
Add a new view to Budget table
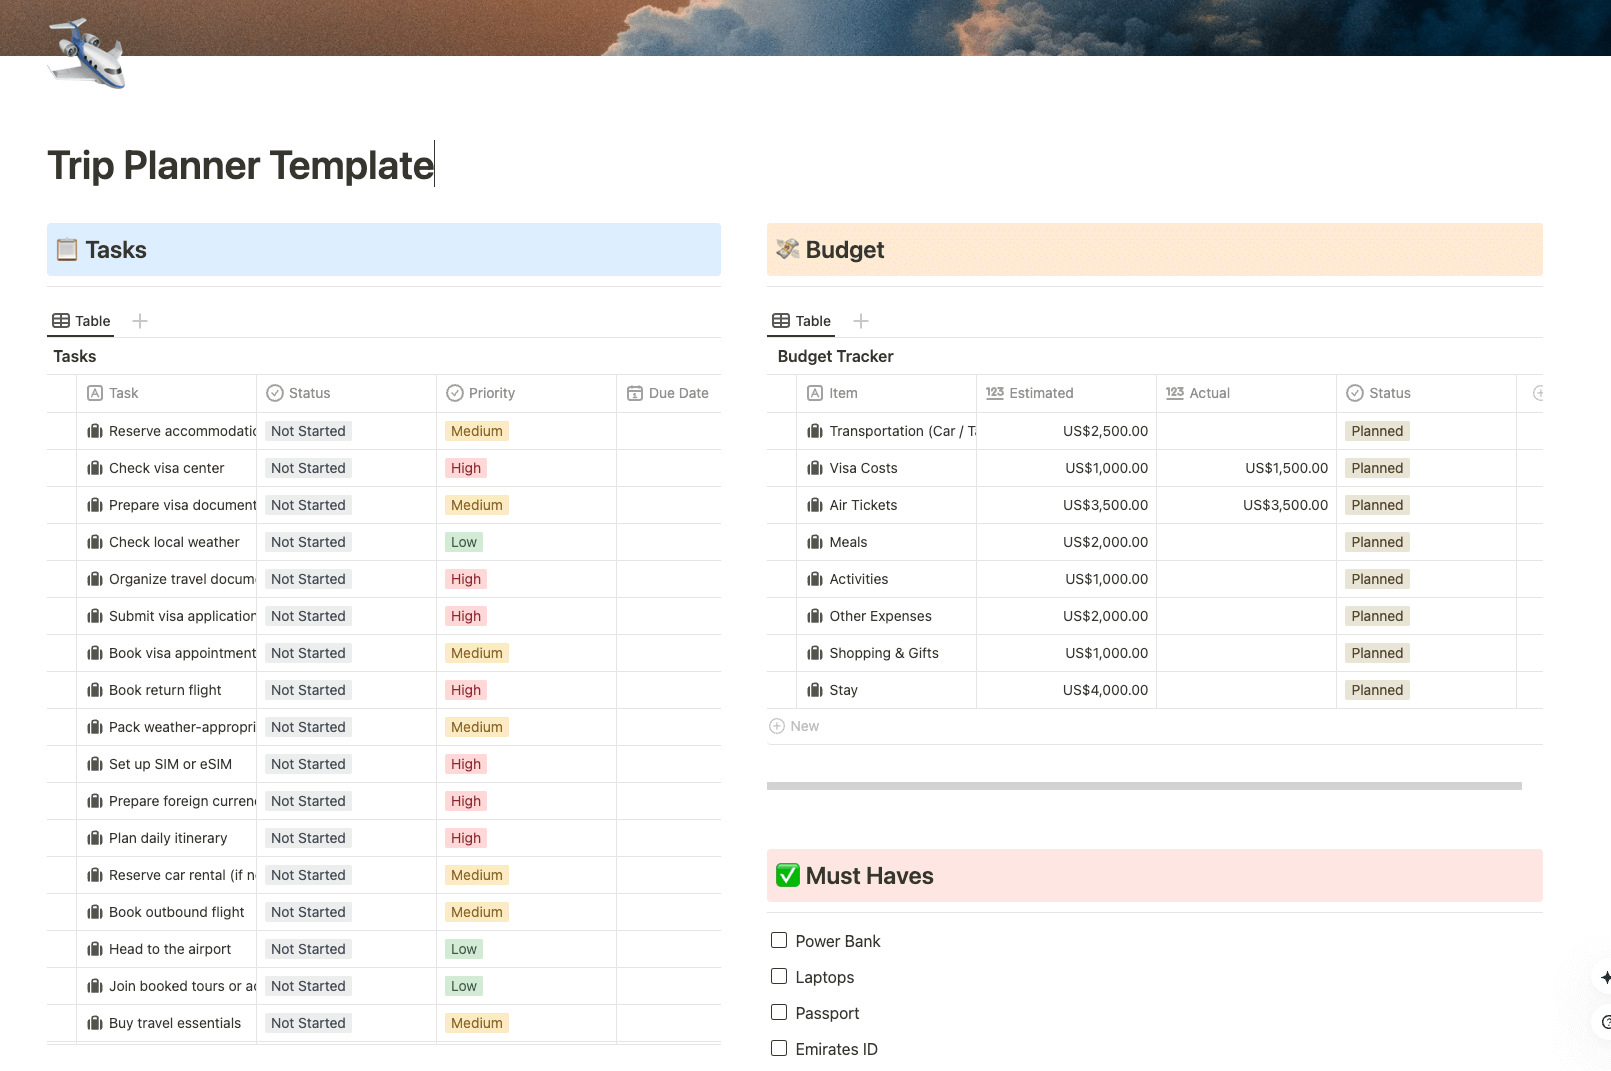coord(861,321)
